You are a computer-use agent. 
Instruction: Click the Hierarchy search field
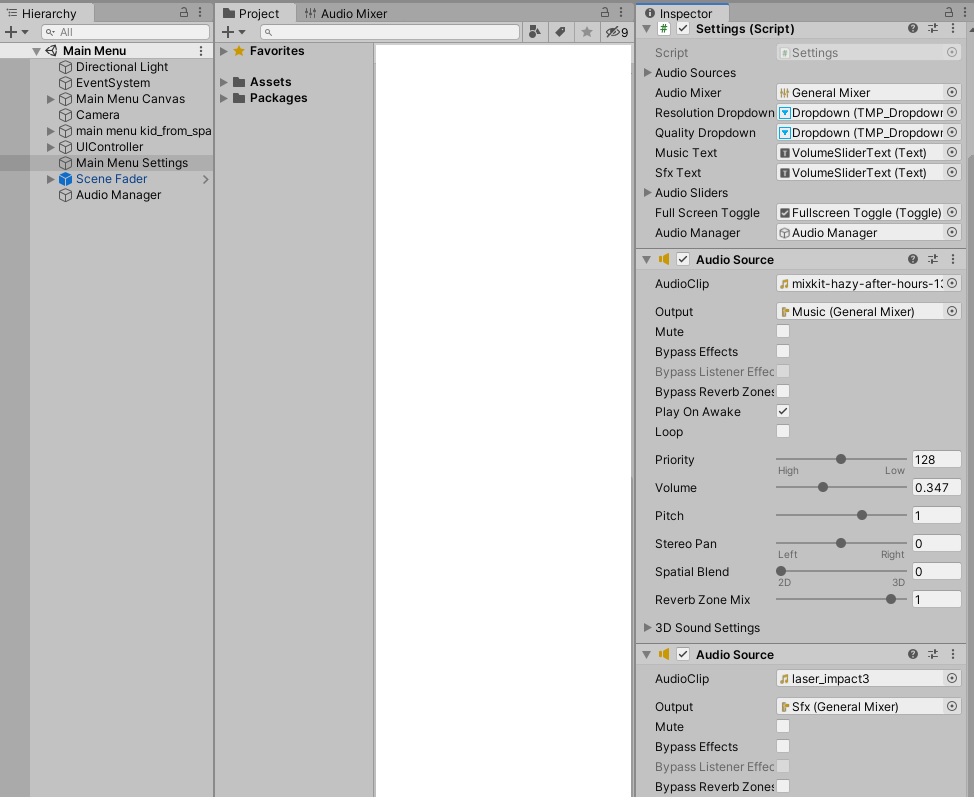pyautogui.click(x=126, y=32)
